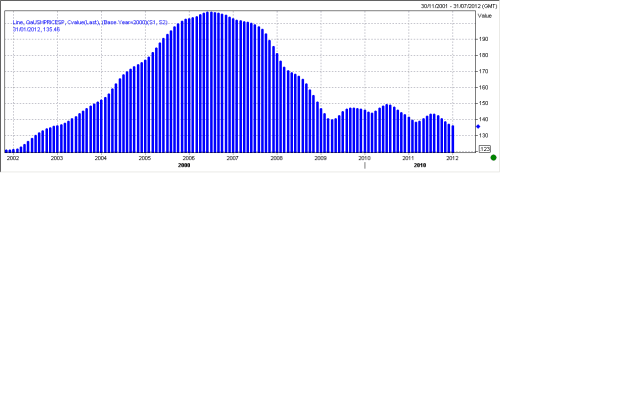This screenshot has width=640, height=403.
Task: Click the bold 2010 decade marker
Action: 420,165
